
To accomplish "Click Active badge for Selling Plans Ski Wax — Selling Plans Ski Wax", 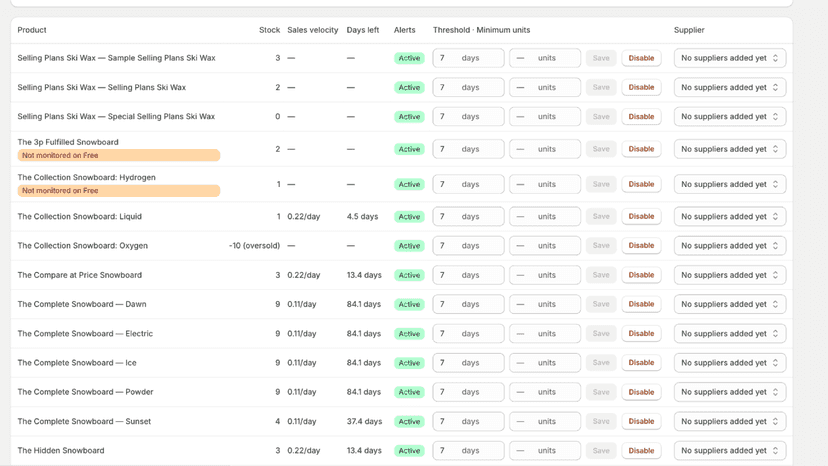I will (409, 88).
